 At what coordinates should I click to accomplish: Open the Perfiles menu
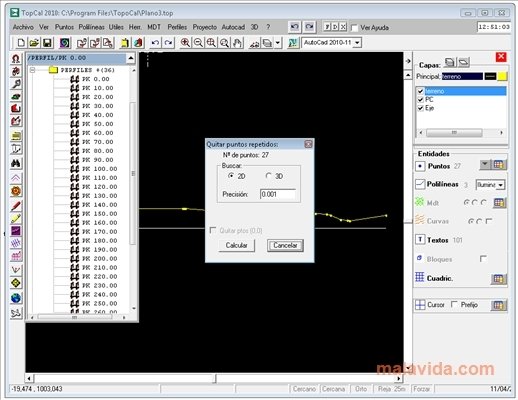[177, 27]
